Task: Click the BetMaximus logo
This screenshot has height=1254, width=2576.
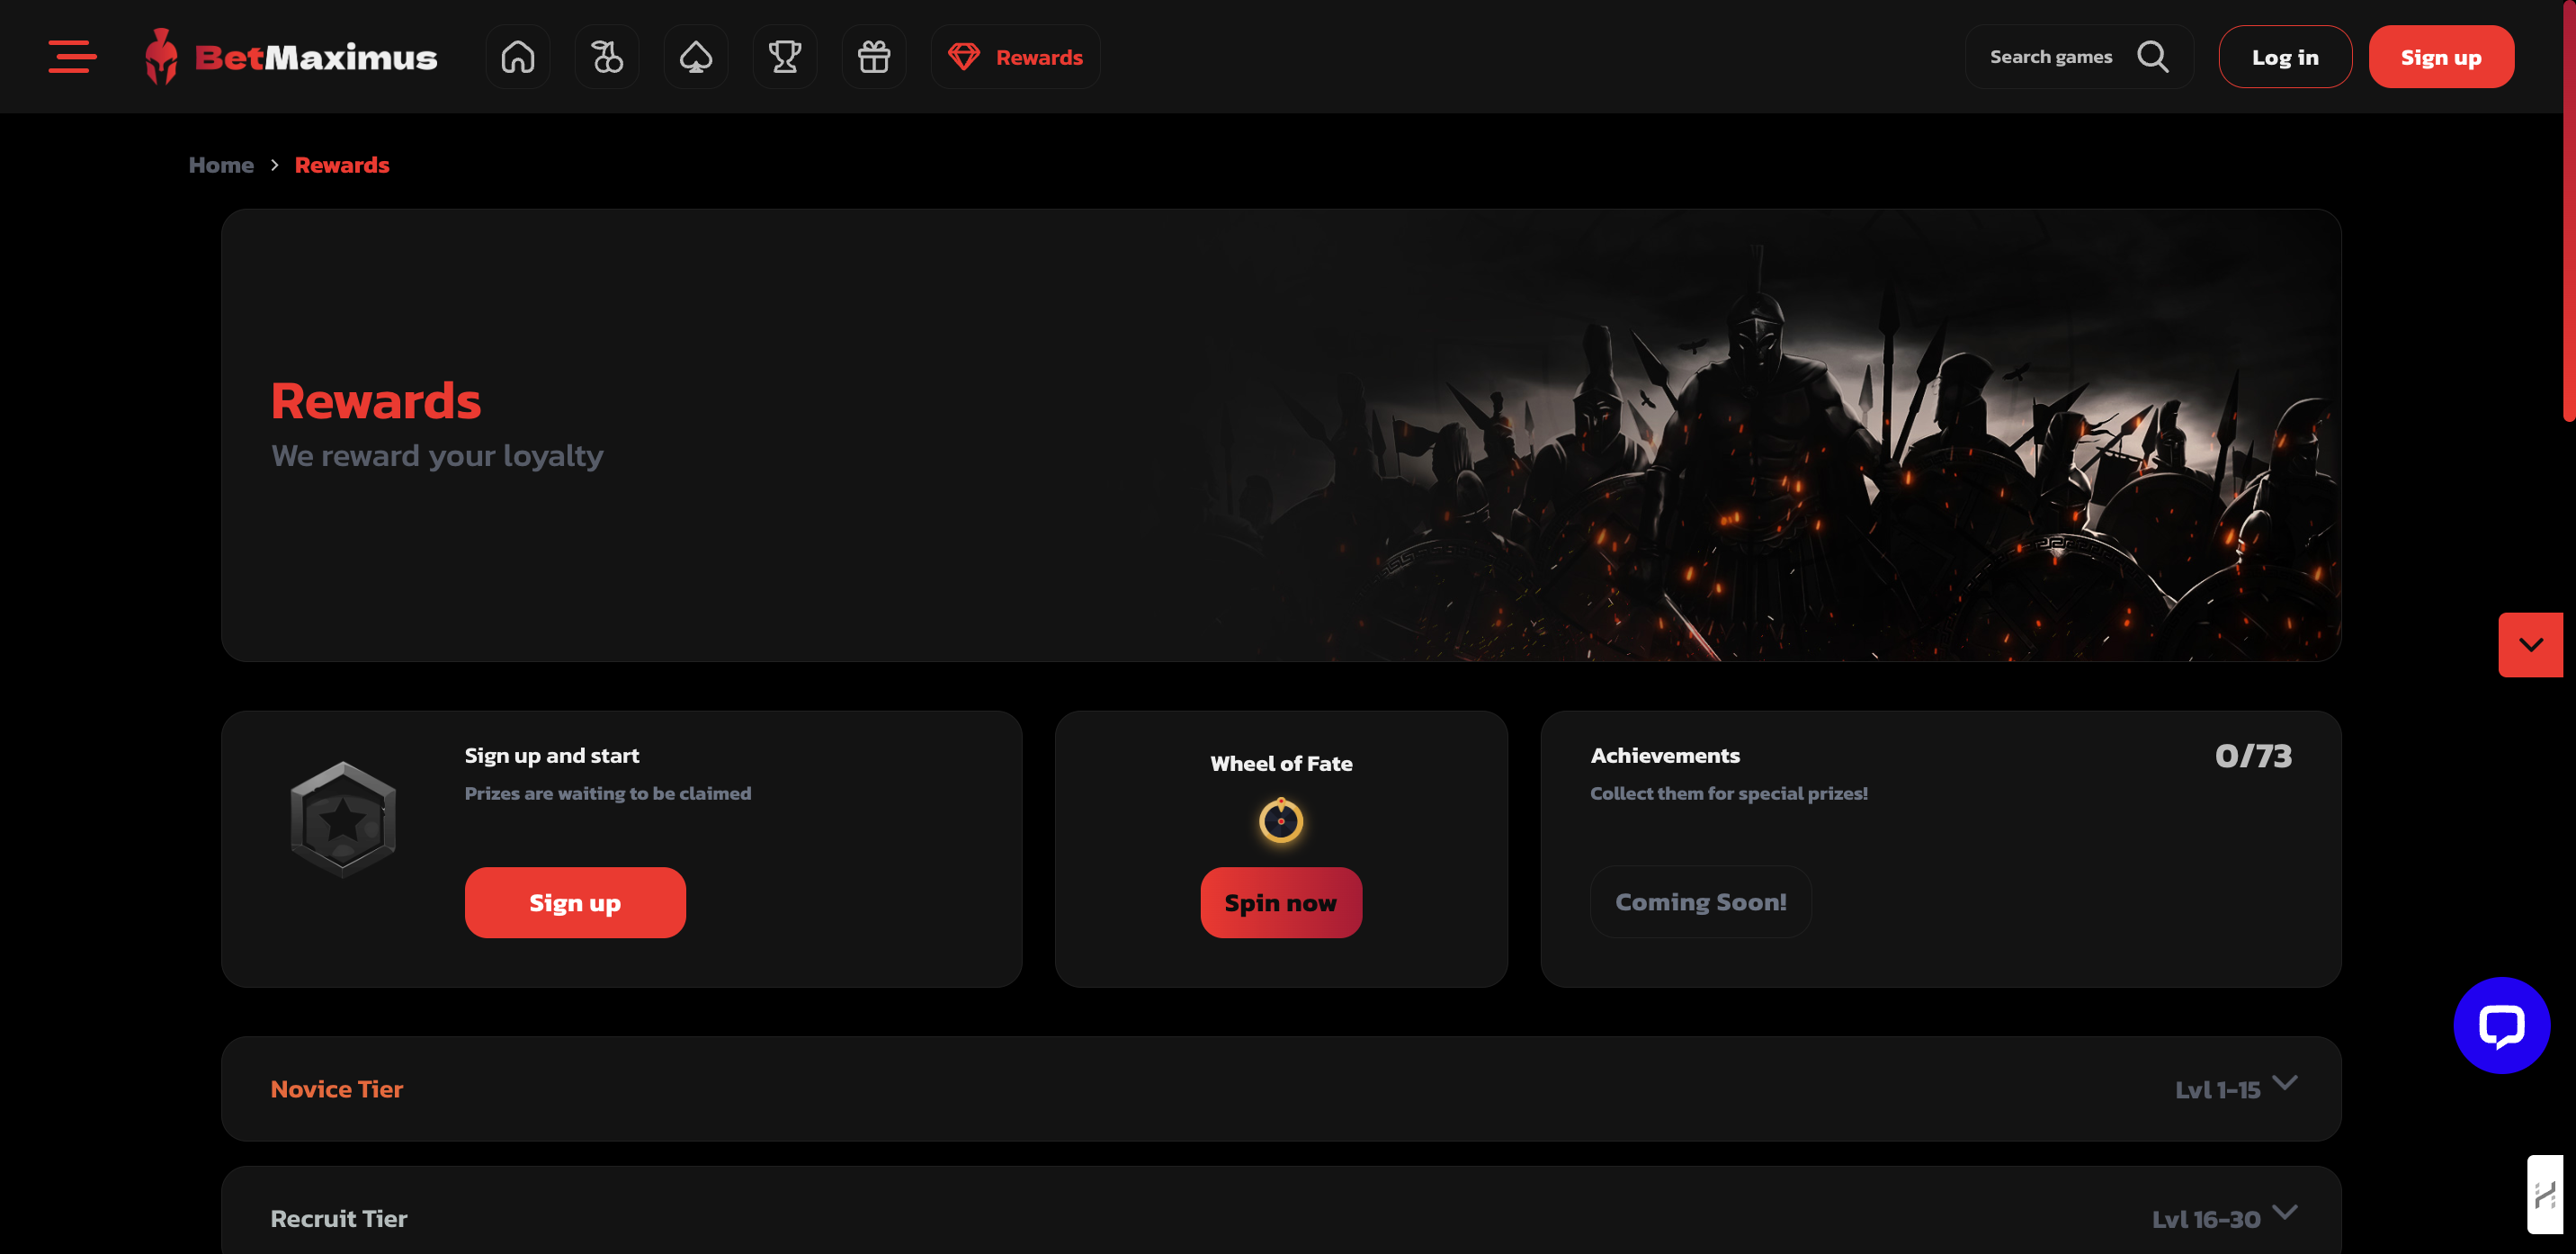Action: [x=291, y=57]
